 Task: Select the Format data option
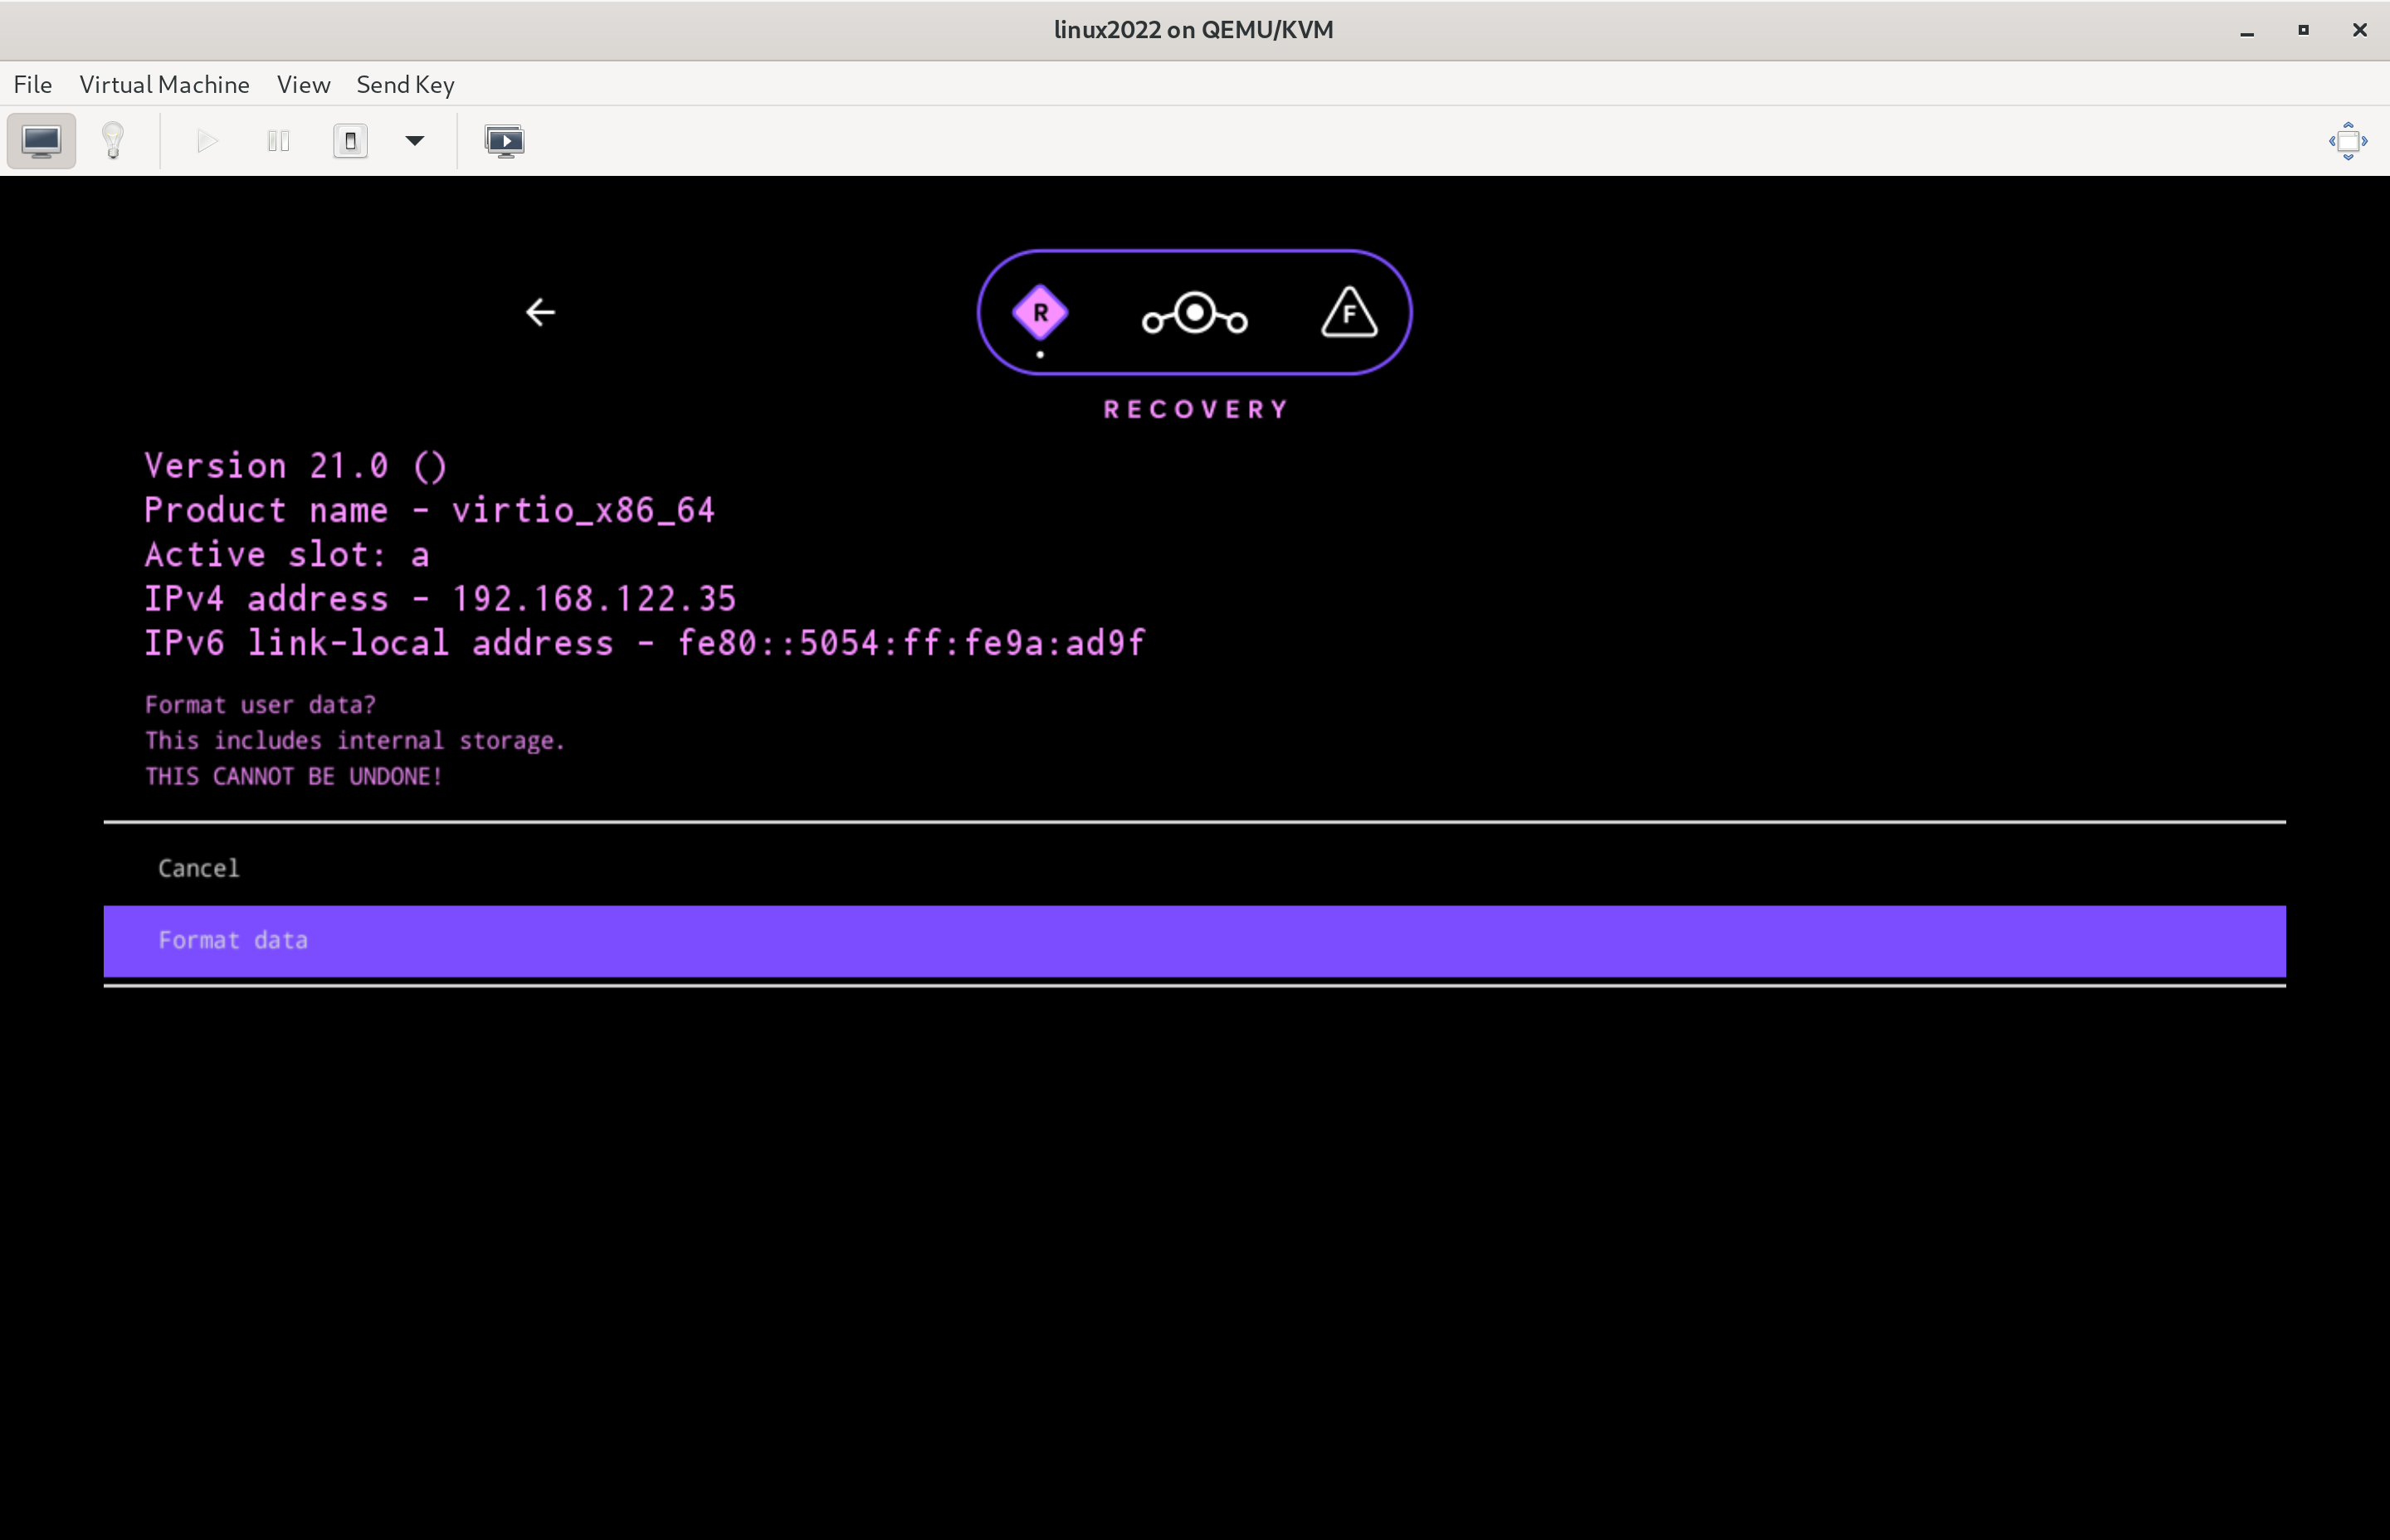pyautogui.click(x=1194, y=941)
